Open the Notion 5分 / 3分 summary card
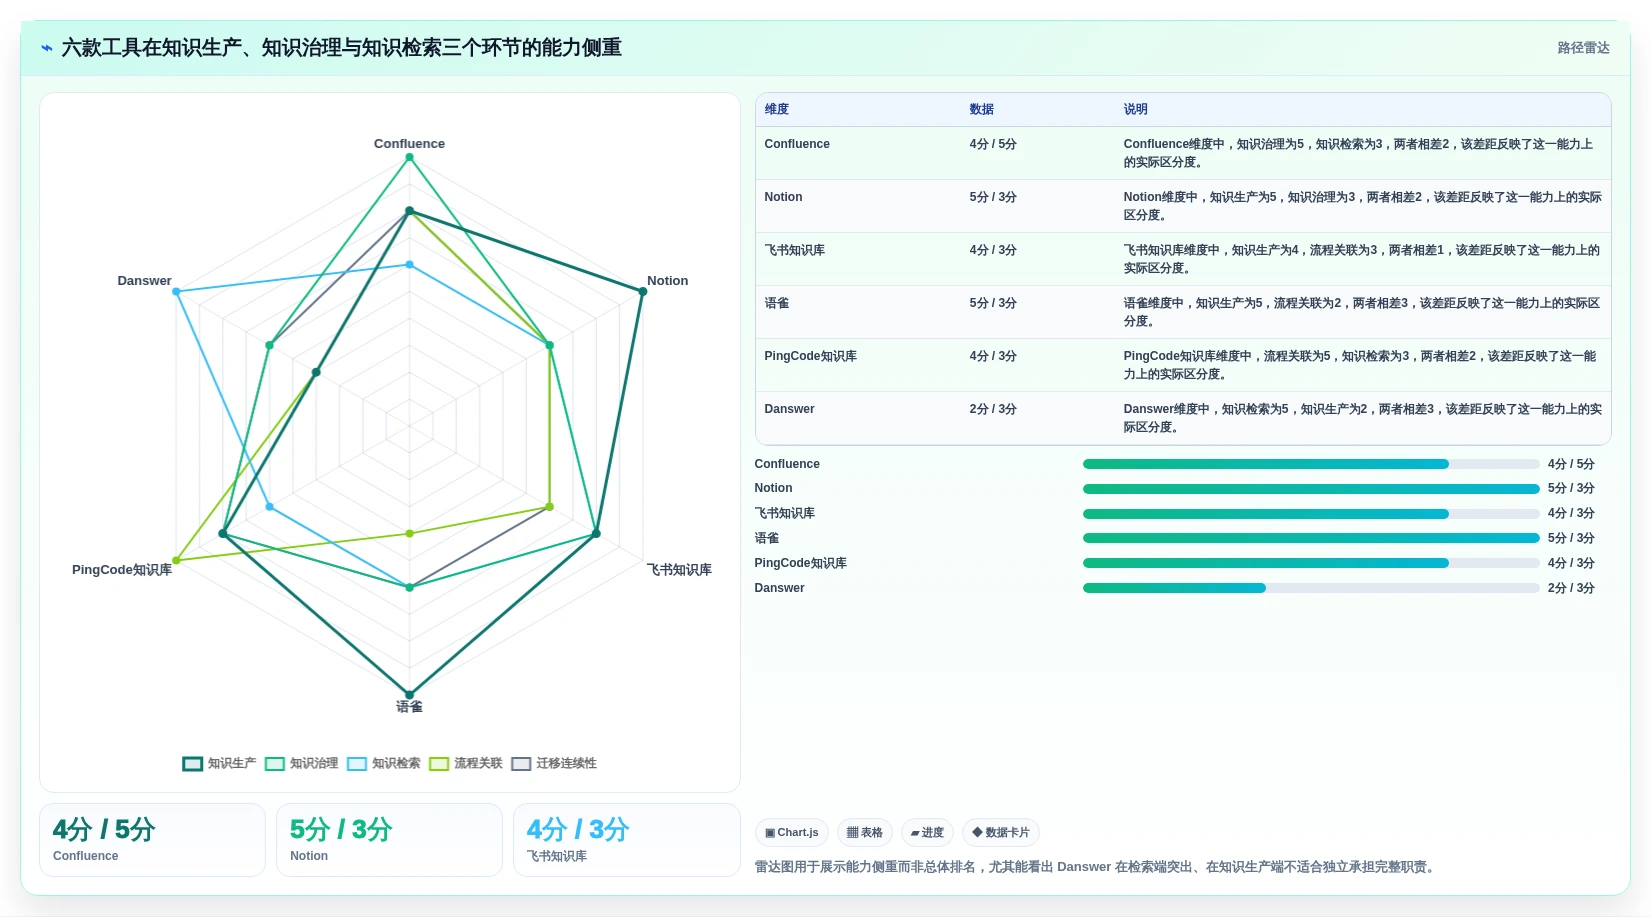The width and height of the screenshot is (1651, 917). point(389,840)
